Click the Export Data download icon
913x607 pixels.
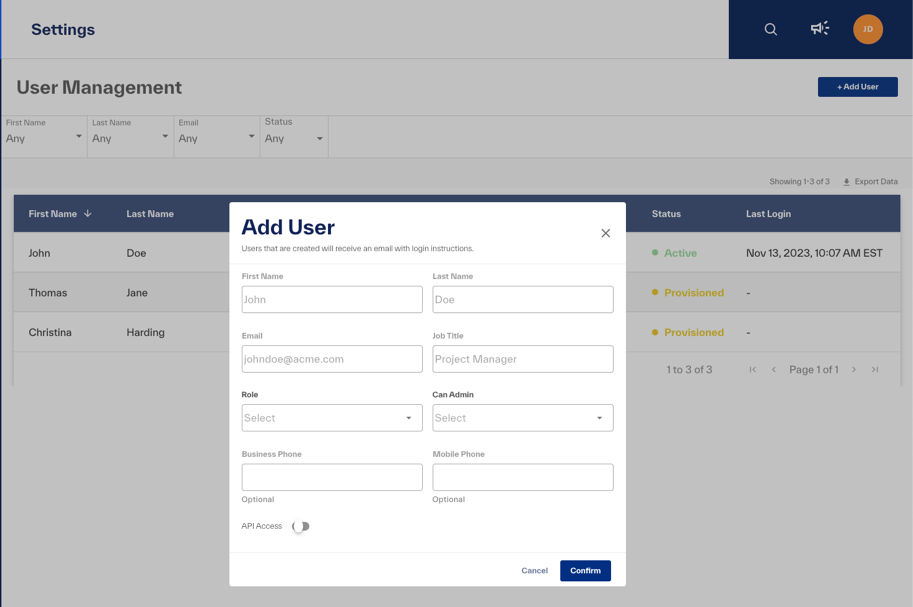[x=847, y=182]
